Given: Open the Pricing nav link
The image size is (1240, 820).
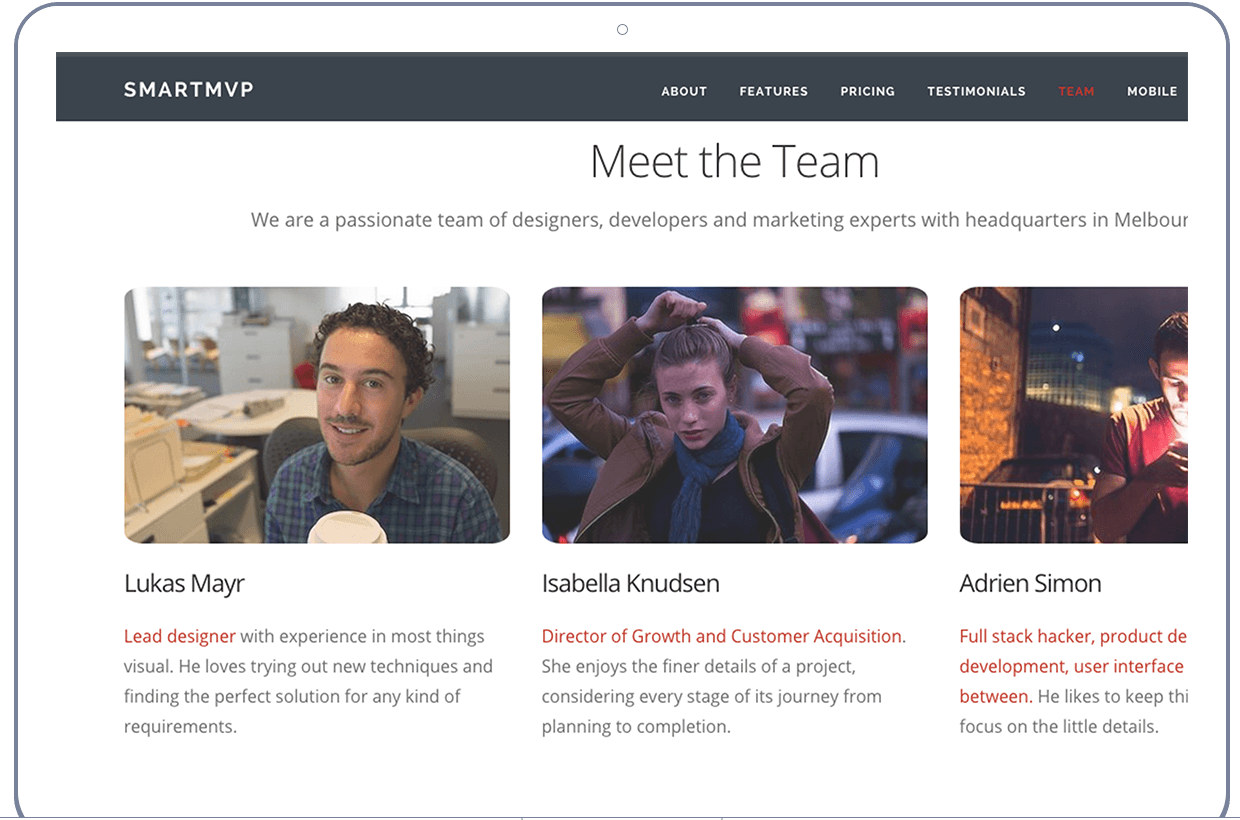Looking at the screenshot, I should point(867,91).
